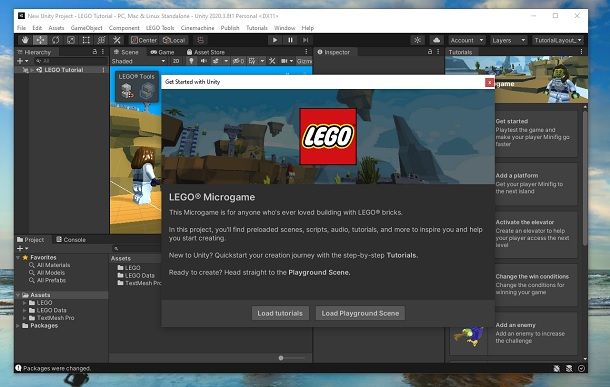Switch to the Game tab
This screenshot has height=387, width=610.
click(x=163, y=52)
